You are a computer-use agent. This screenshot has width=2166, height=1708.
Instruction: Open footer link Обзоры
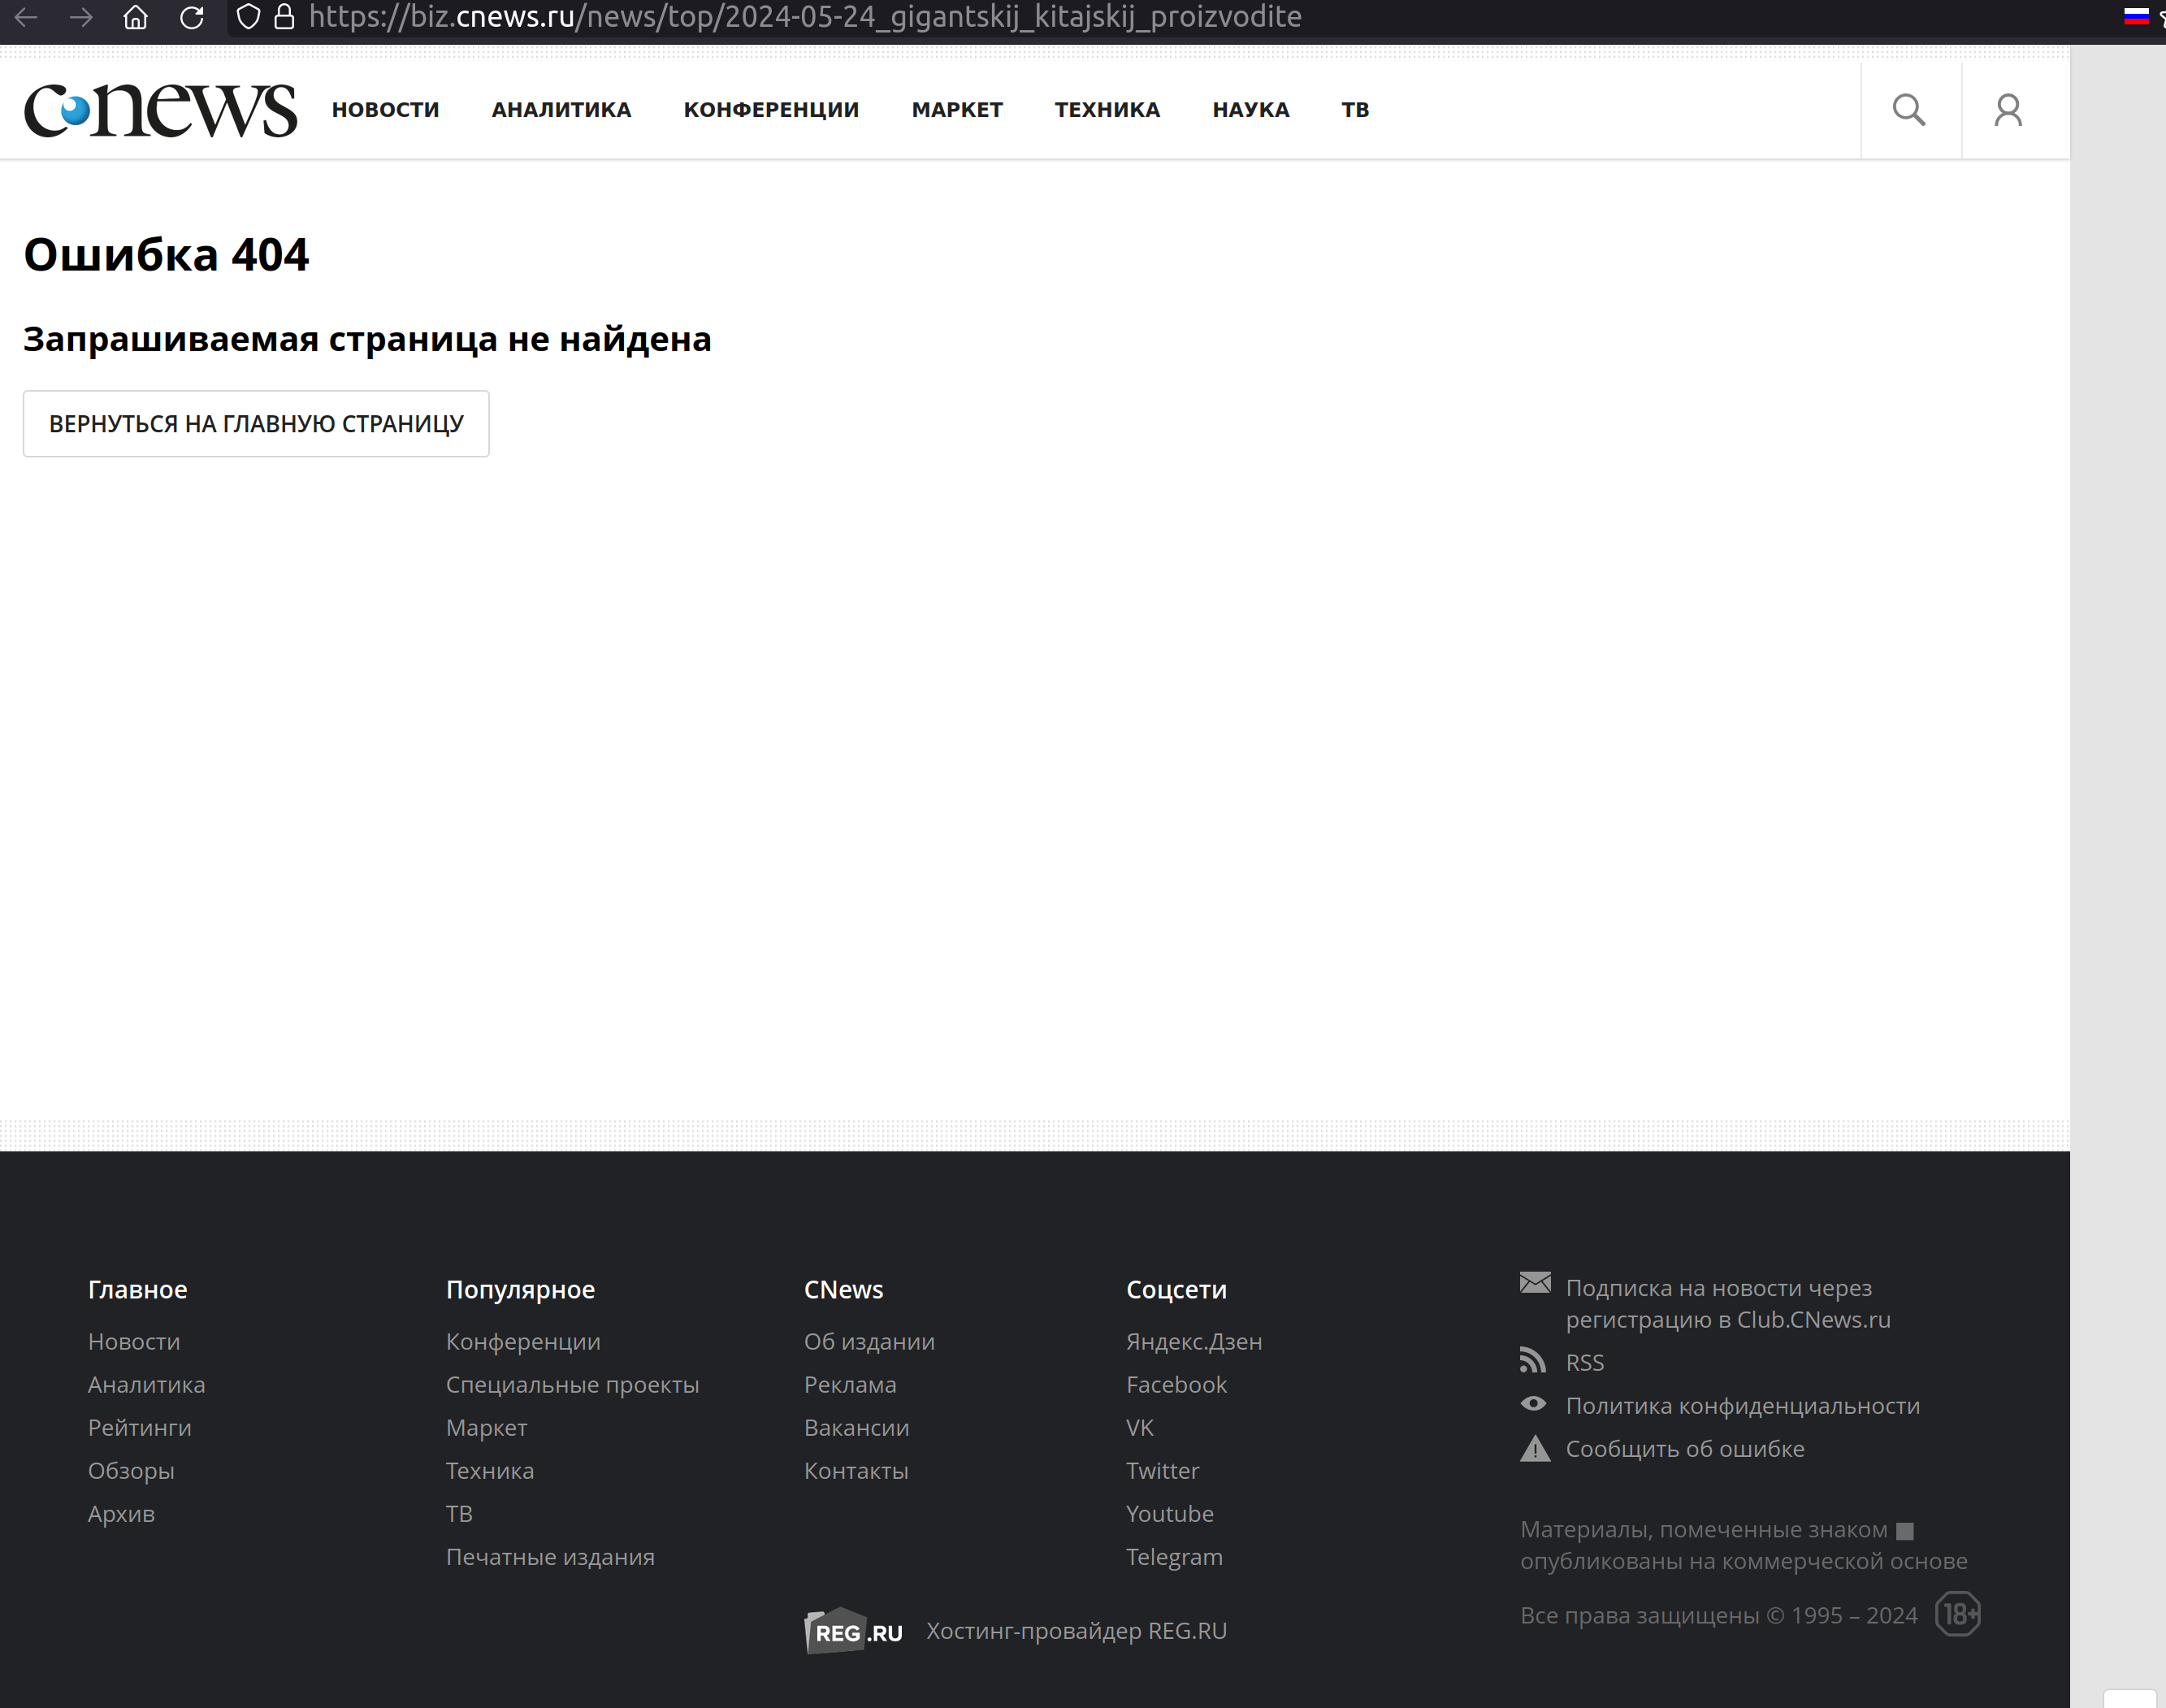131,1470
